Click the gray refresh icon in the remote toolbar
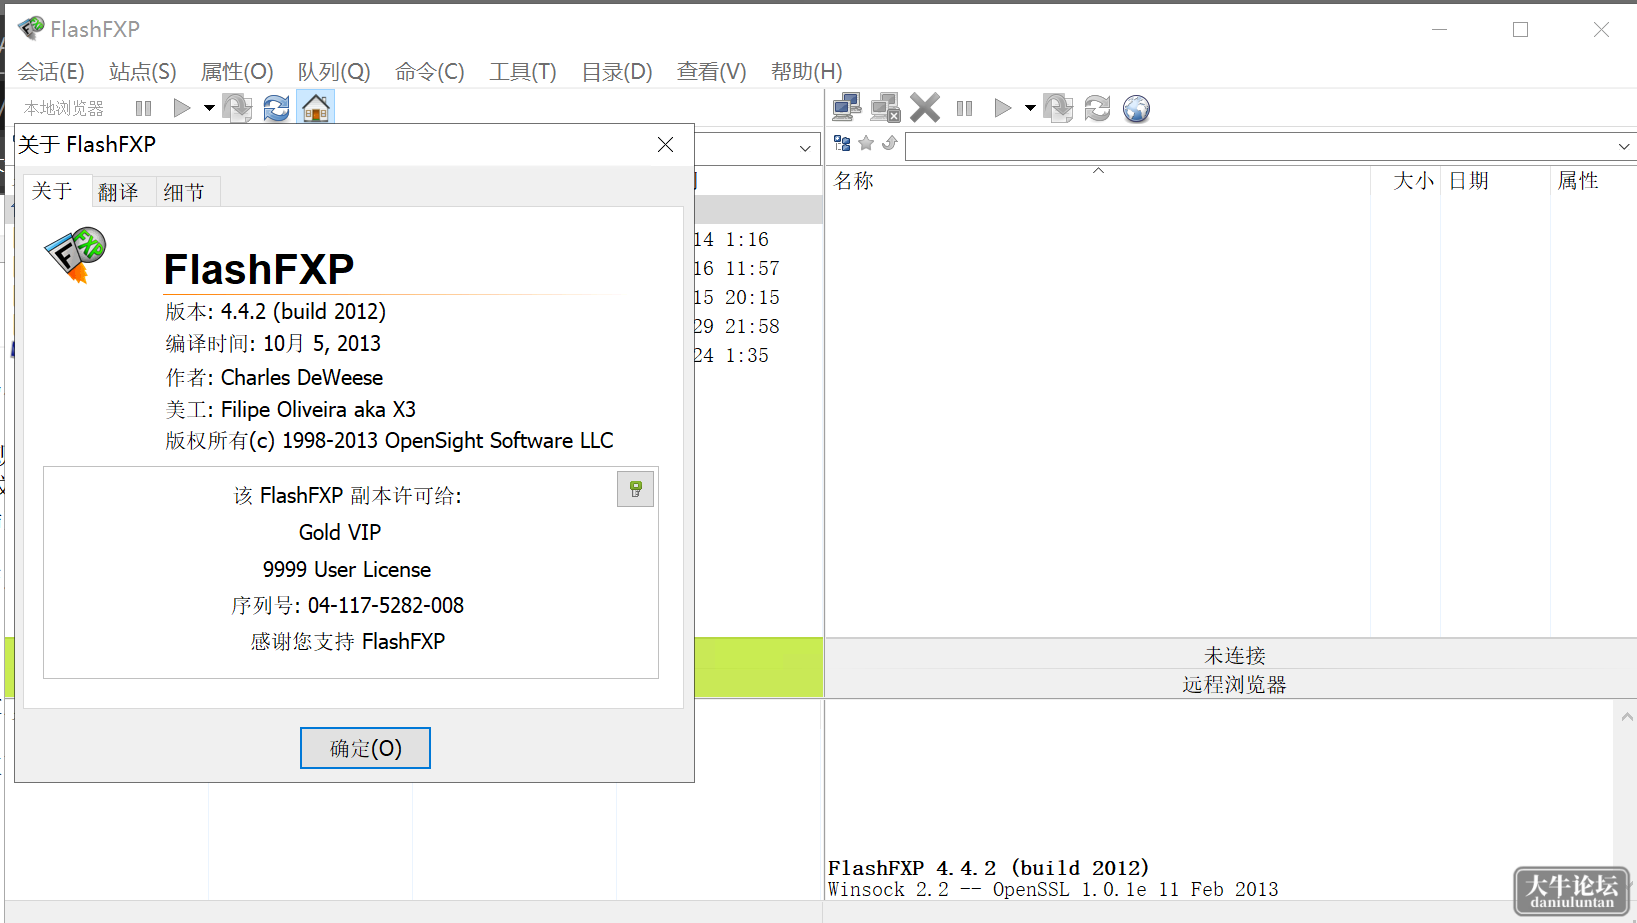 [1097, 108]
